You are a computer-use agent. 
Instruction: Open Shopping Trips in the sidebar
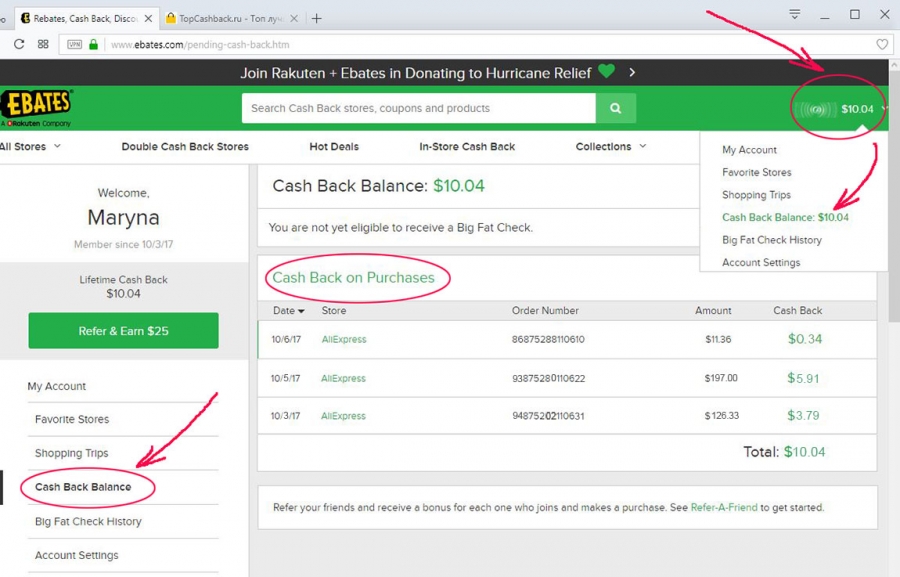[x=71, y=453]
